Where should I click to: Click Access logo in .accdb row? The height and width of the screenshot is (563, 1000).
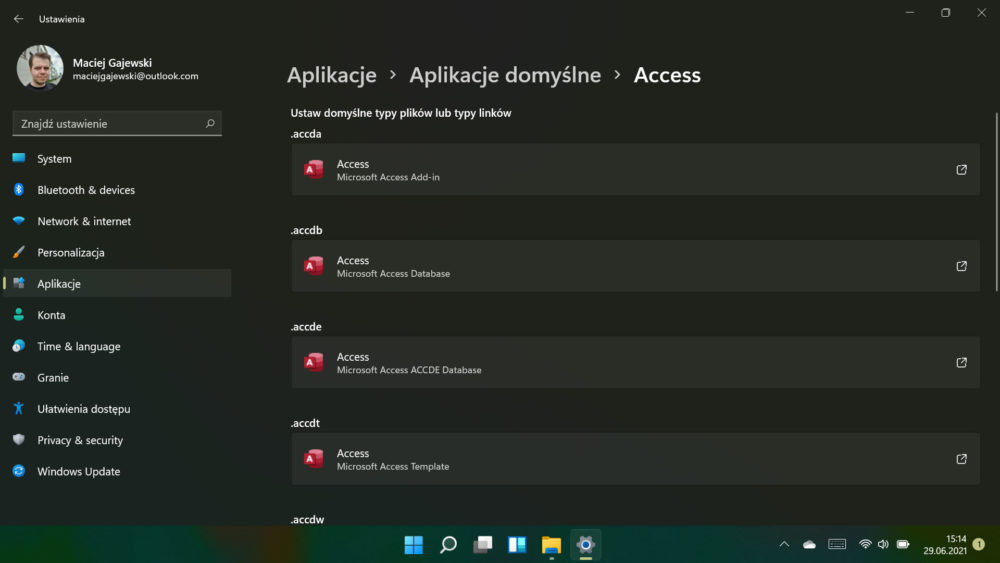point(314,266)
